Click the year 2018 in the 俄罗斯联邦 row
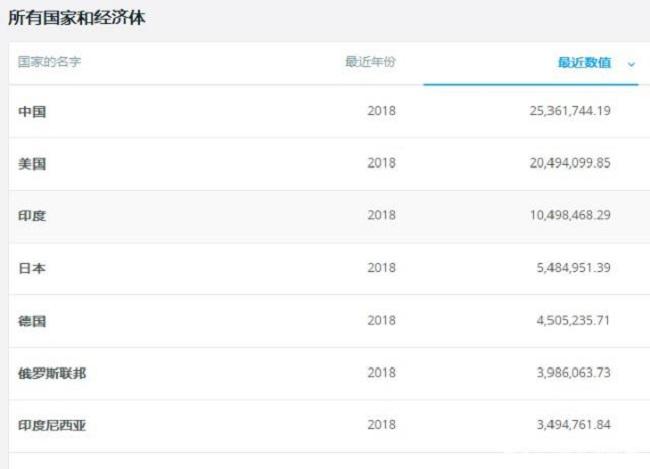 pyautogui.click(x=381, y=372)
